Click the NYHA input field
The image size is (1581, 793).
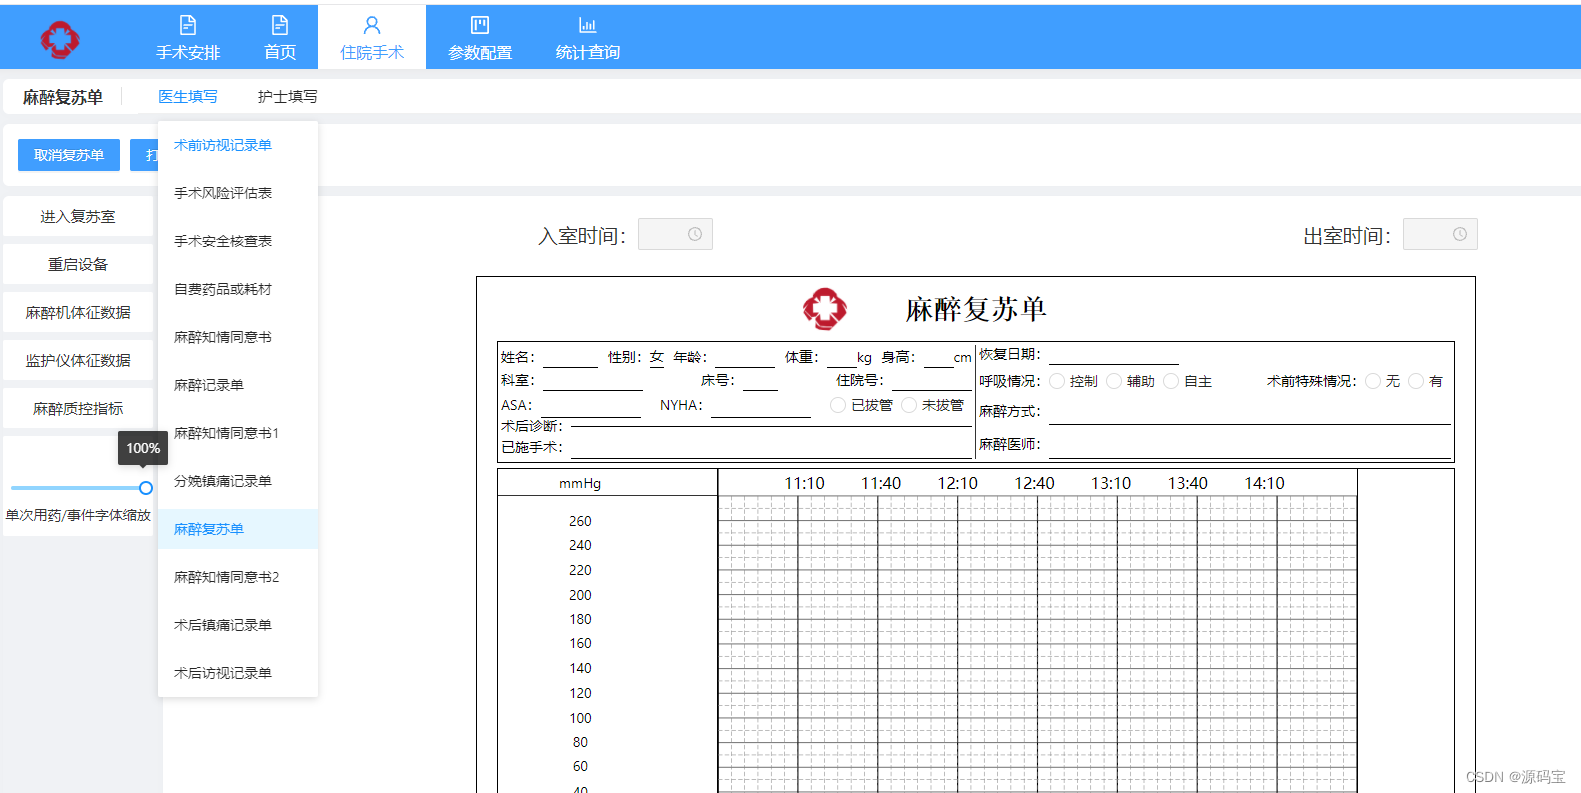(761, 406)
